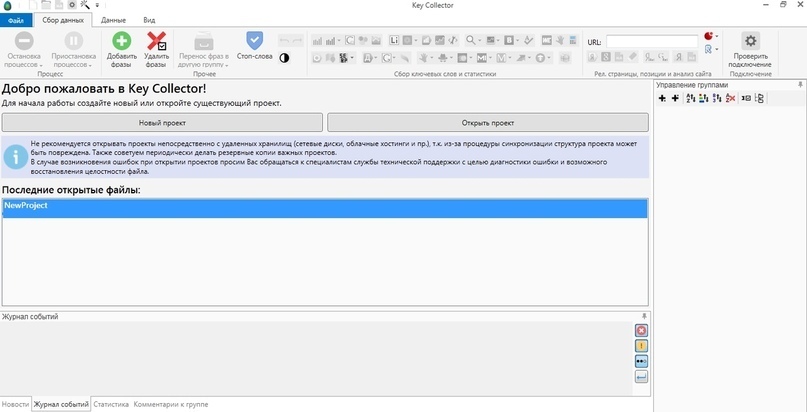Click the blue info icon in notice

(x=15, y=157)
